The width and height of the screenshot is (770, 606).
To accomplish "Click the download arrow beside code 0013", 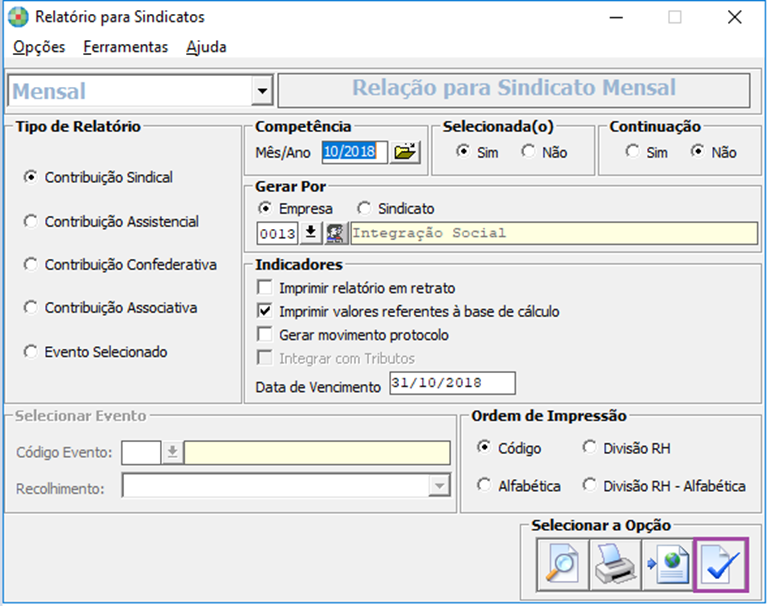I will (x=310, y=233).
